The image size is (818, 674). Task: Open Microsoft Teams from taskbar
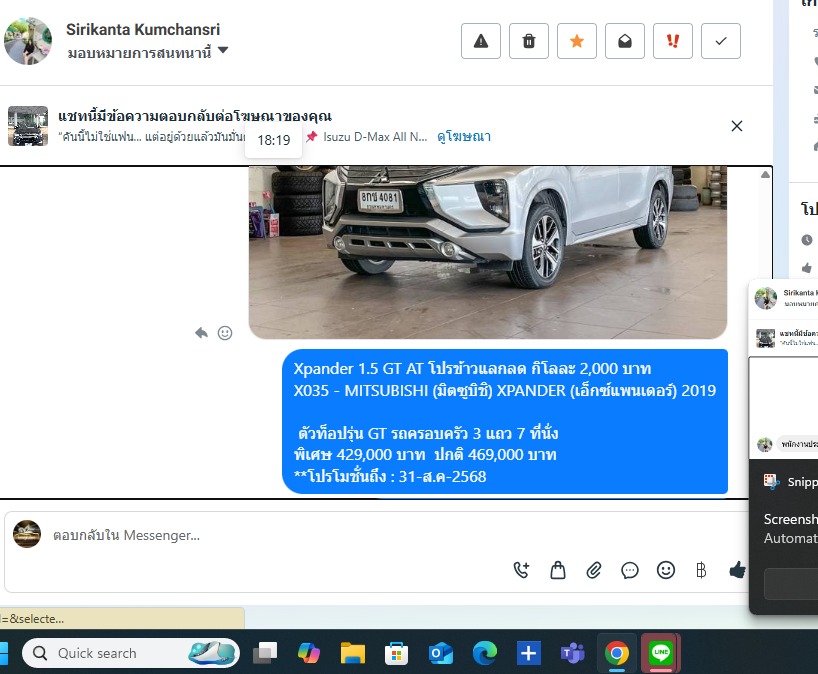point(572,653)
